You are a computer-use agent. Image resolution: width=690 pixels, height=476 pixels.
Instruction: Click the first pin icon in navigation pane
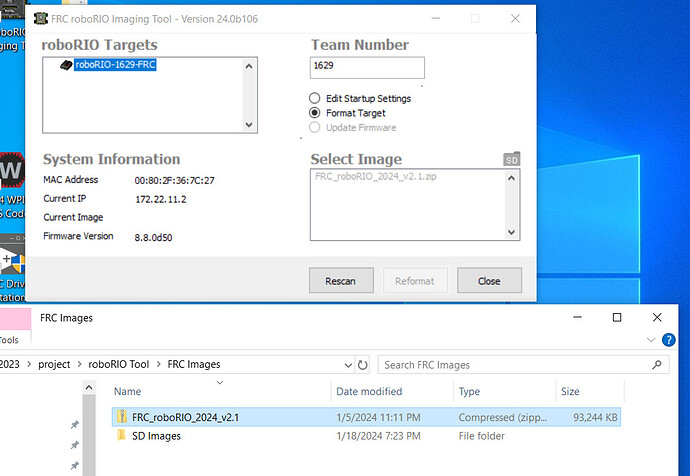pos(75,425)
